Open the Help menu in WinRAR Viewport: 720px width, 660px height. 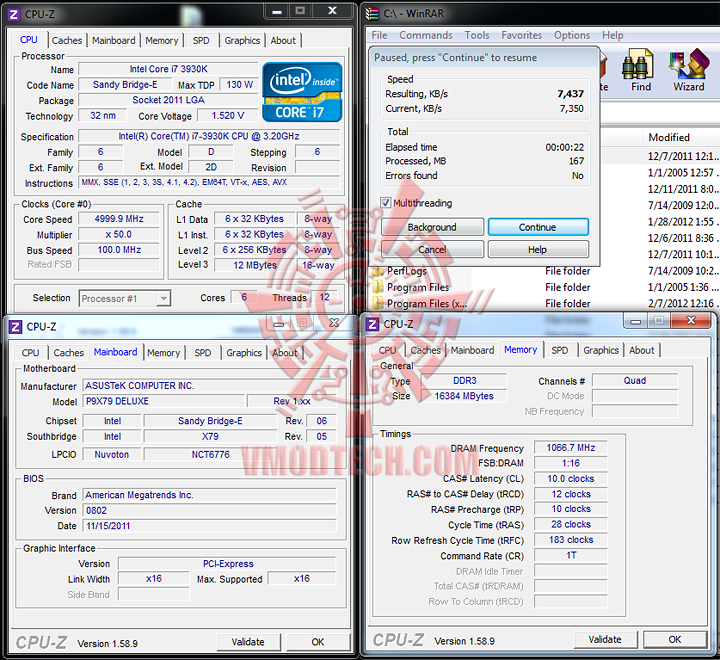(x=613, y=35)
